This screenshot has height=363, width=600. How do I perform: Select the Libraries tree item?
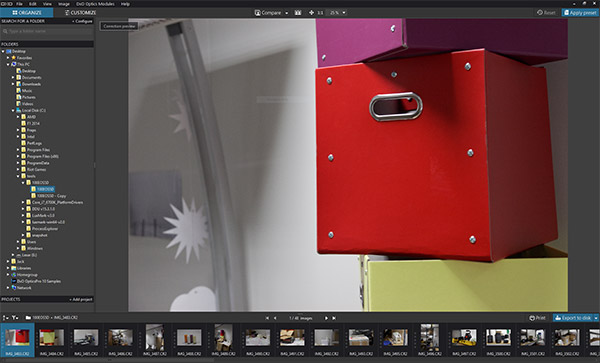(x=21, y=268)
